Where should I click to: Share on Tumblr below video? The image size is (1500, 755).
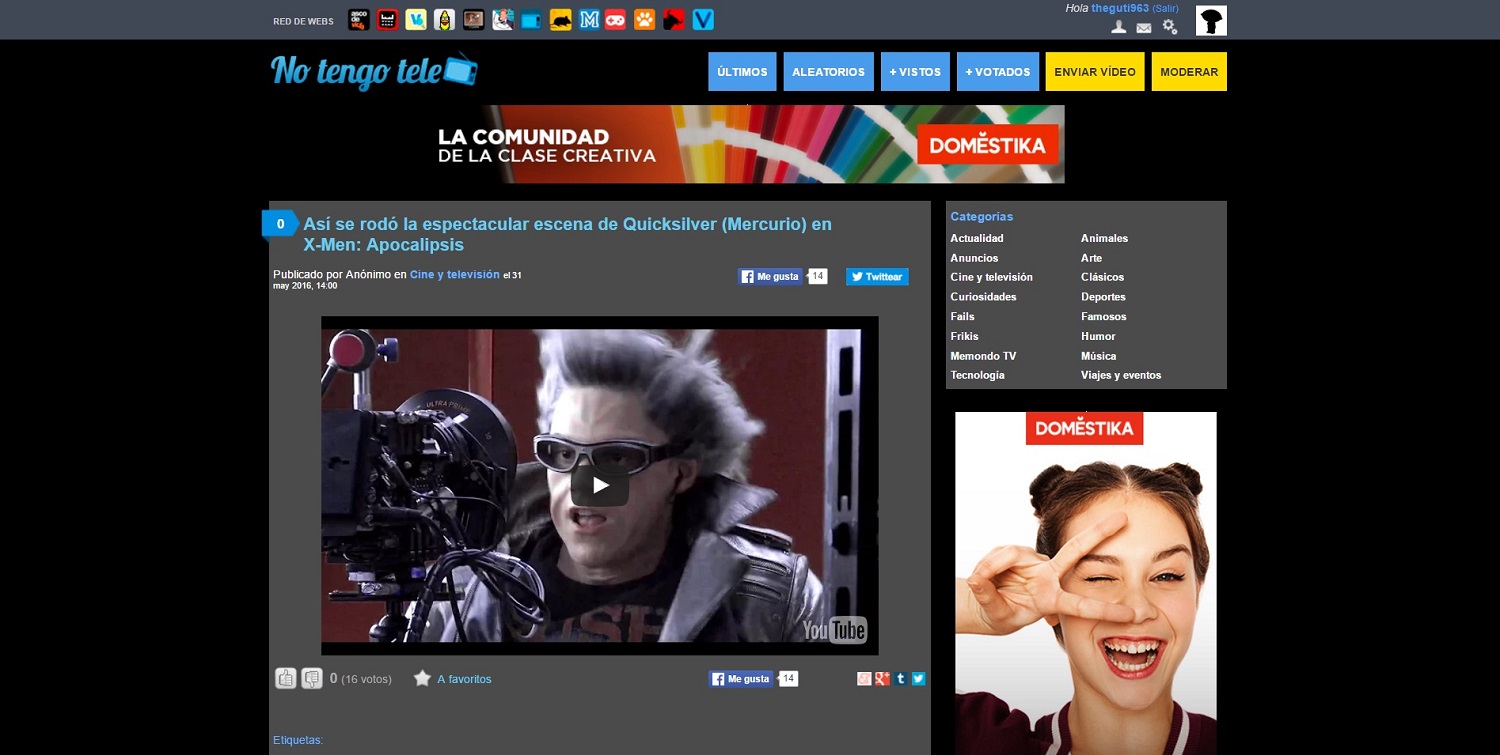coord(901,678)
